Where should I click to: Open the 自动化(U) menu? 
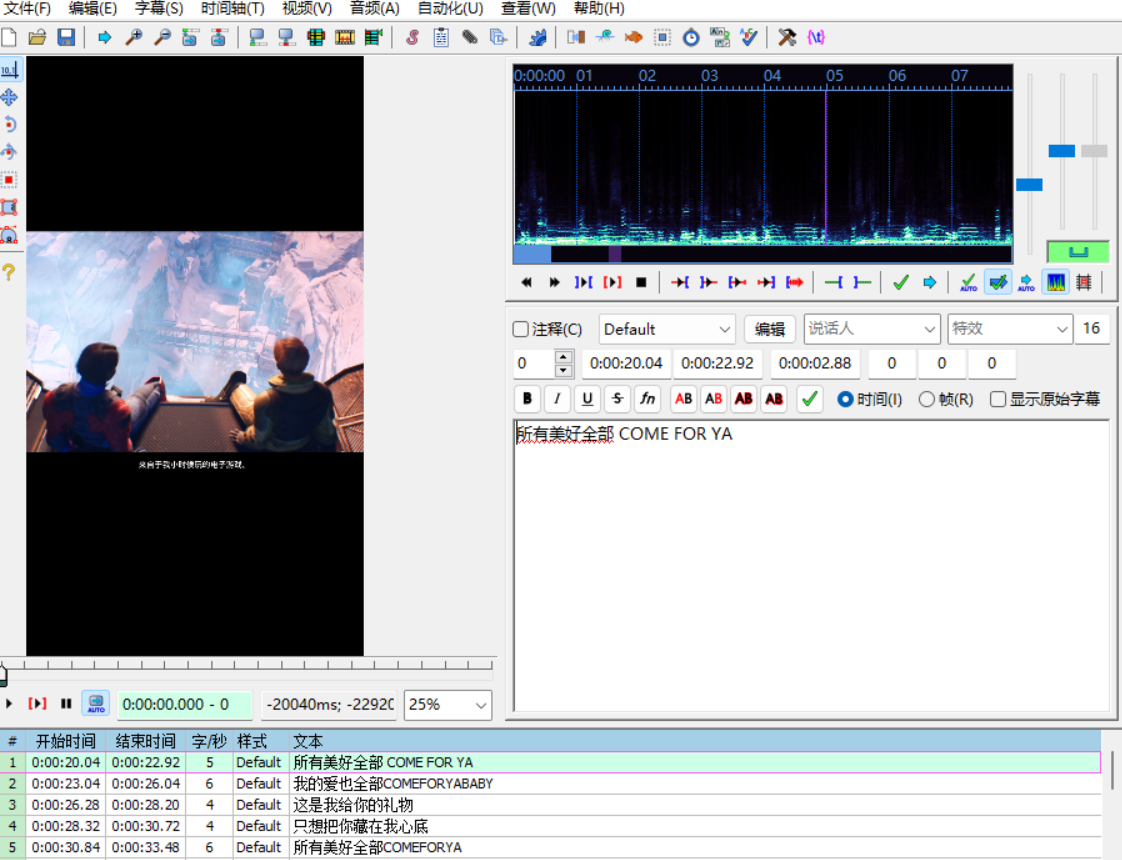tap(450, 9)
